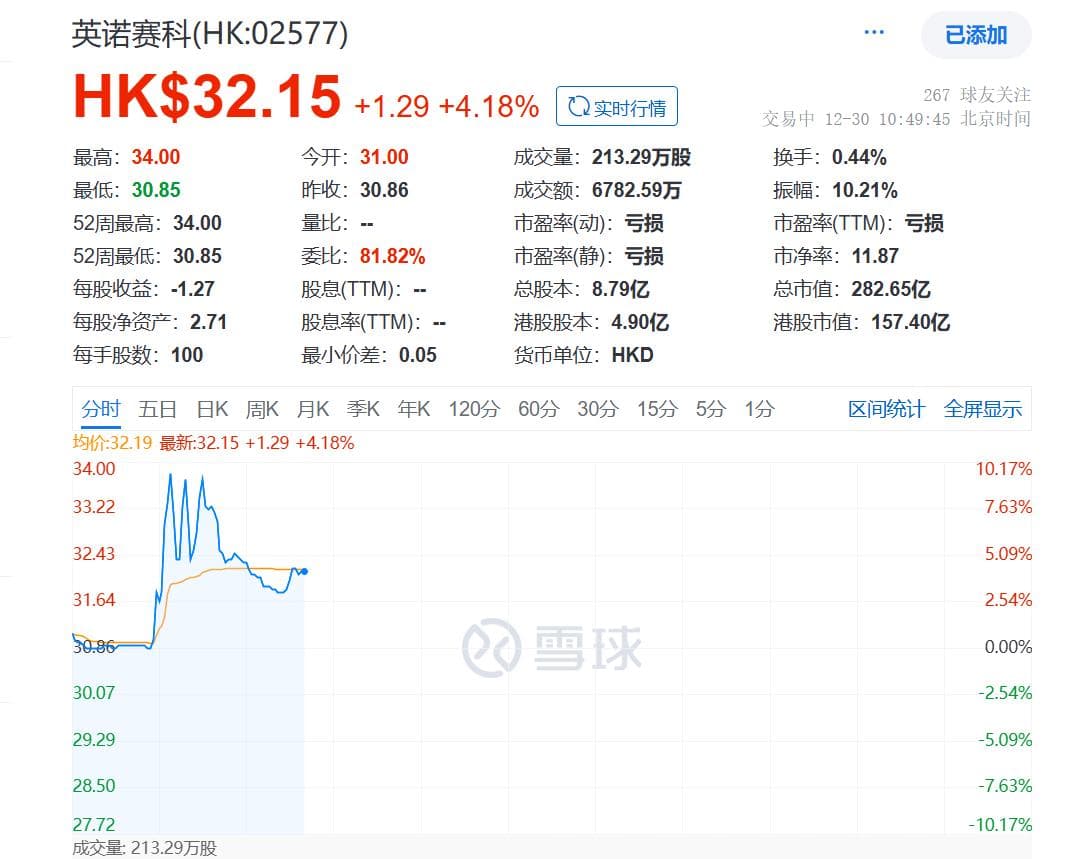Select the 年K yearly chart tab
The height and width of the screenshot is (859, 1075).
tap(413, 409)
